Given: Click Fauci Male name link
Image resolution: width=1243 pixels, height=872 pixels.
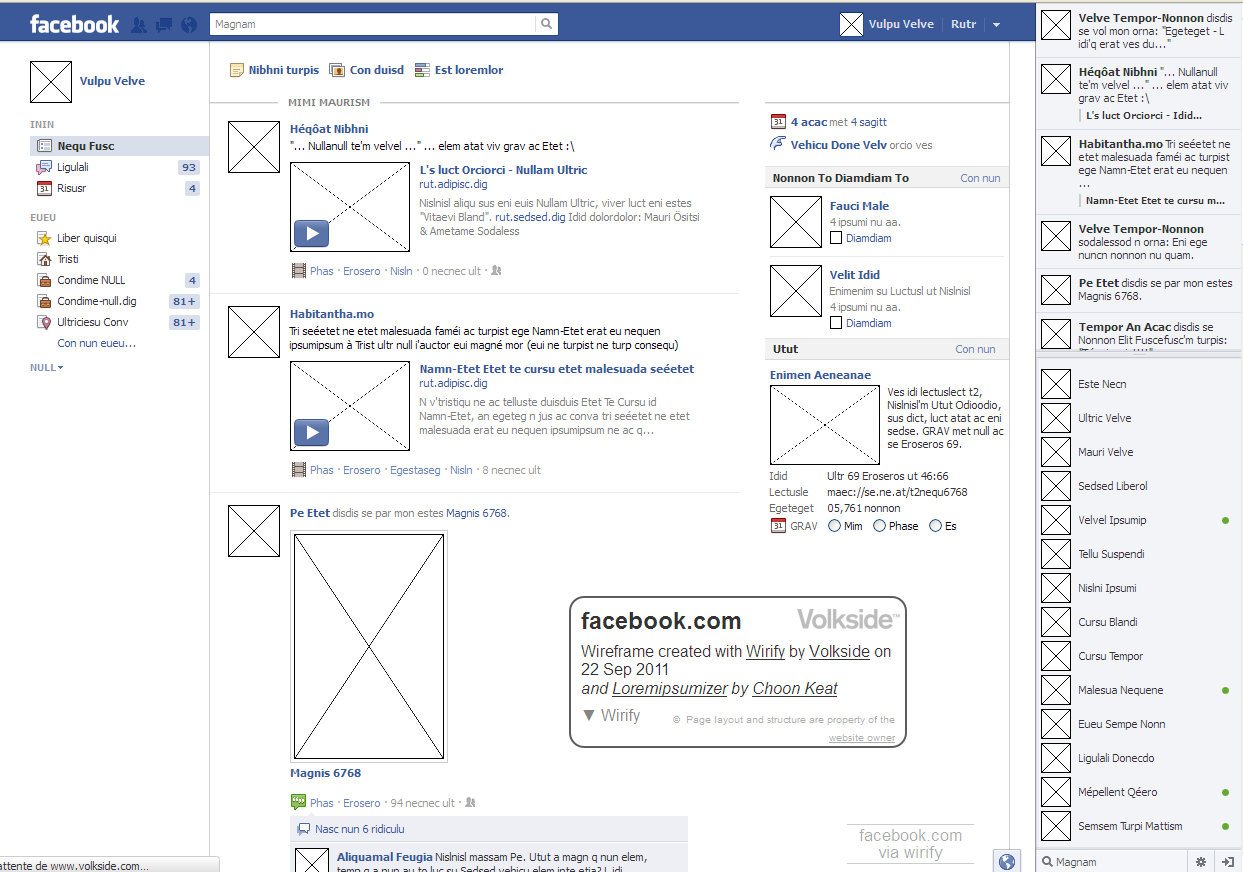Looking at the screenshot, I should [859, 206].
